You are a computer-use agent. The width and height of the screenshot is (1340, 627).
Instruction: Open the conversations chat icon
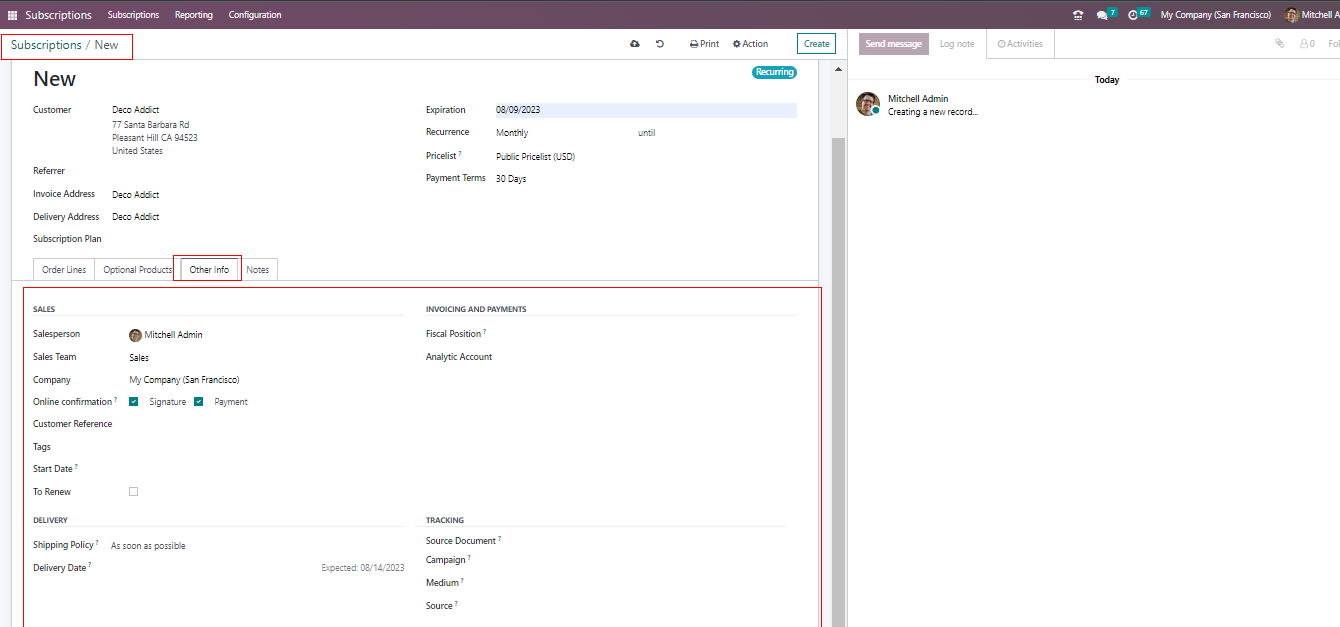click(1102, 15)
